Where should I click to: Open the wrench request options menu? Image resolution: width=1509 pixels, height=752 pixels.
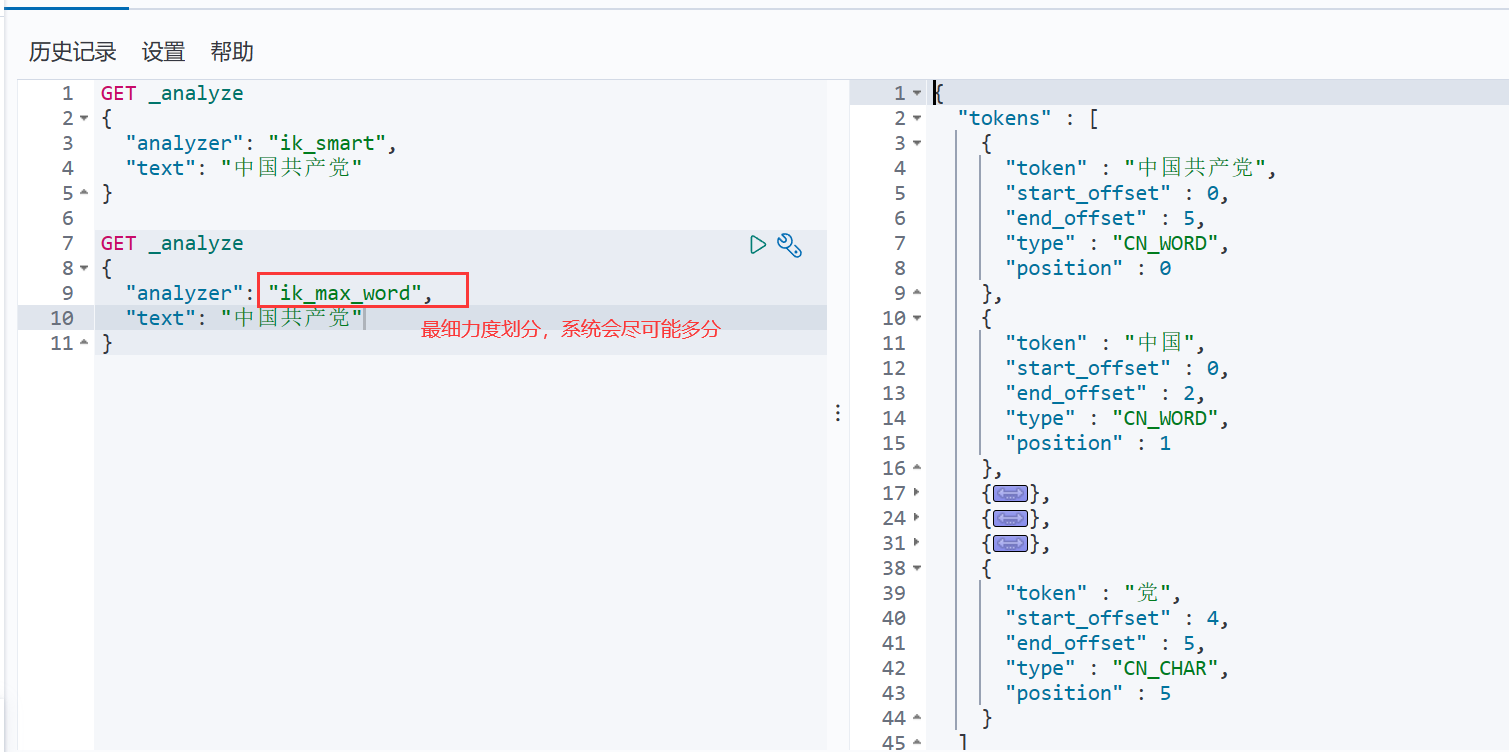(x=790, y=244)
